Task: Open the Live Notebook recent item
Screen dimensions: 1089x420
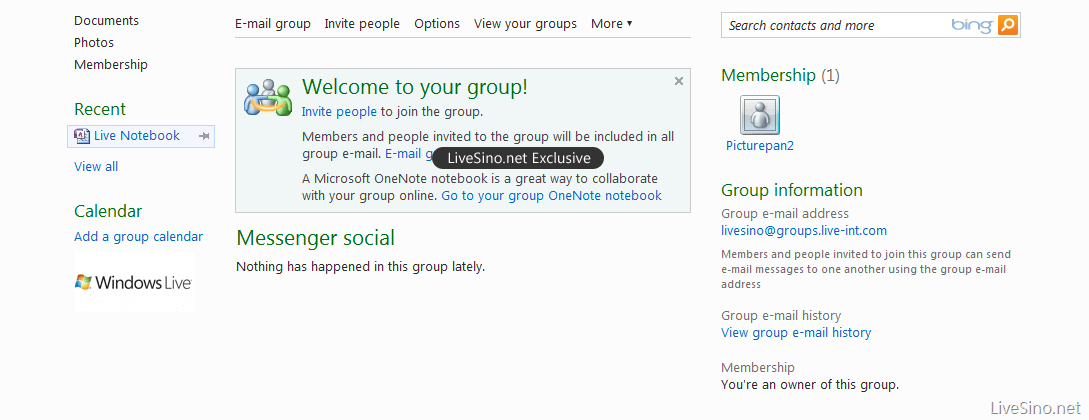Action: (137, 136)
